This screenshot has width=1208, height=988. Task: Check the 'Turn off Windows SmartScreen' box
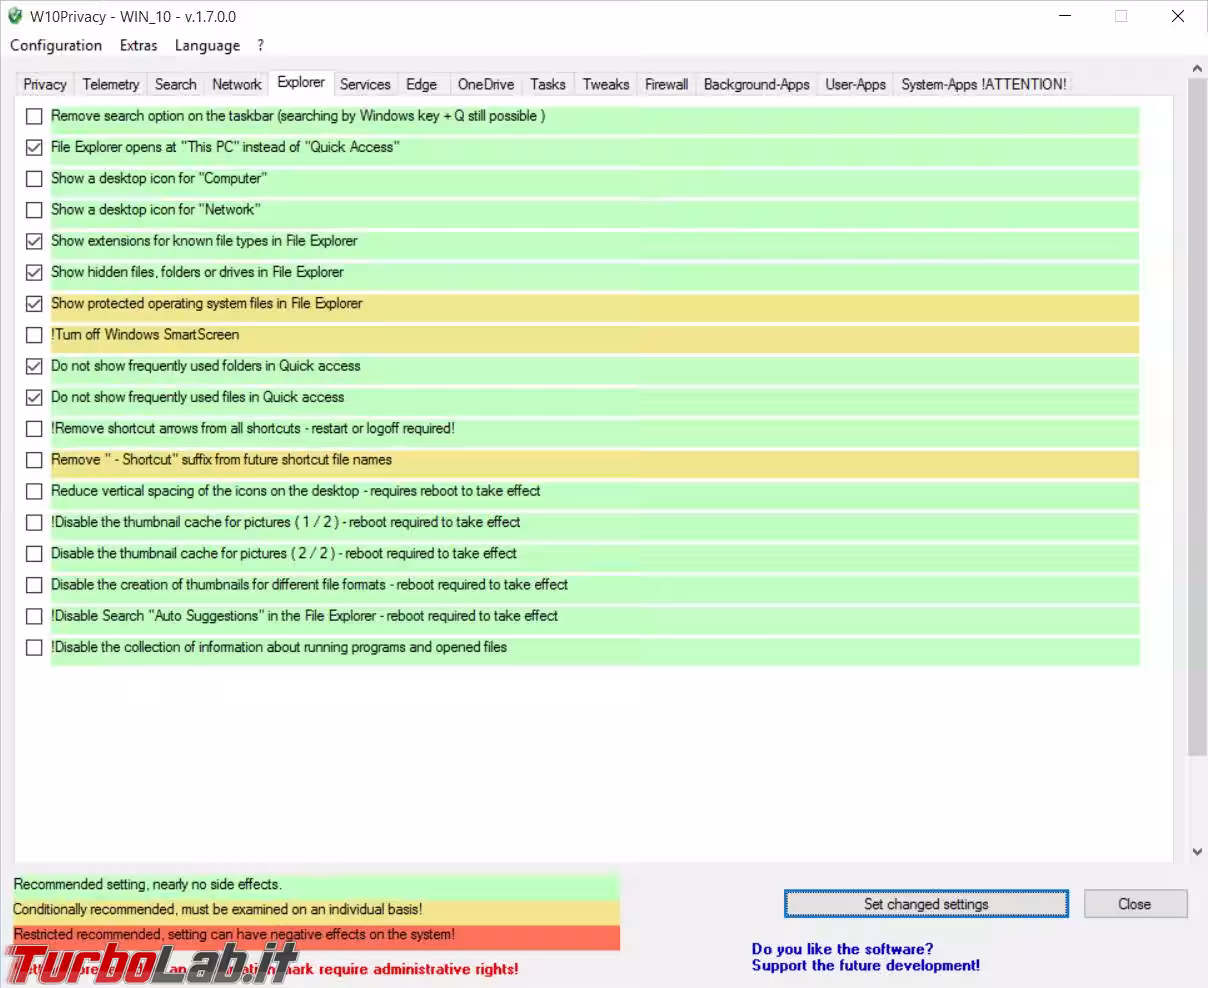point(34,335)
